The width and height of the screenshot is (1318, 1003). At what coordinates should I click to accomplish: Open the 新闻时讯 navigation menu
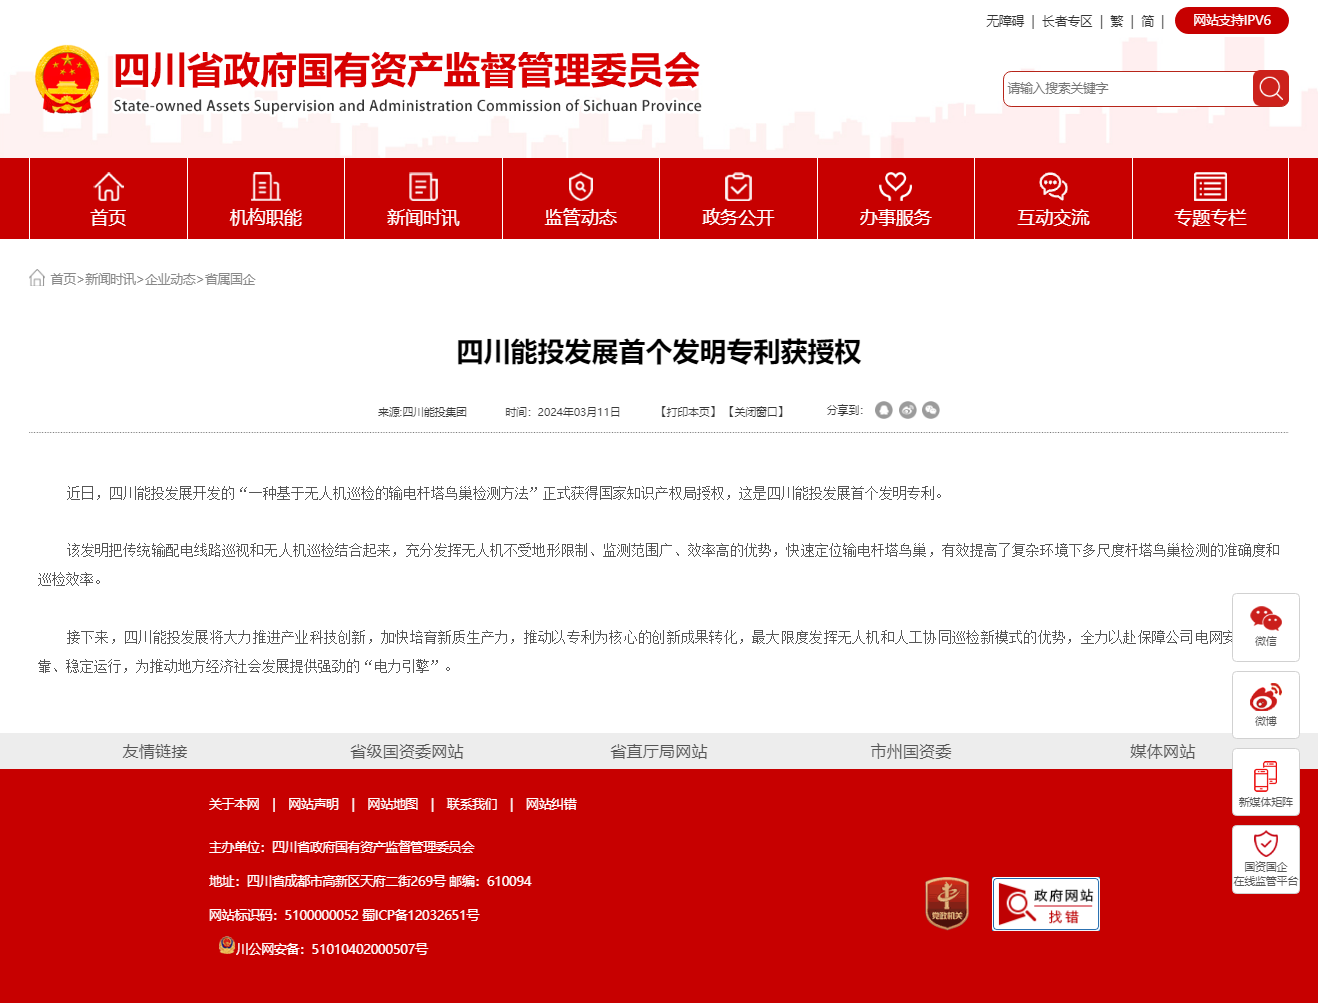(423, 199)
